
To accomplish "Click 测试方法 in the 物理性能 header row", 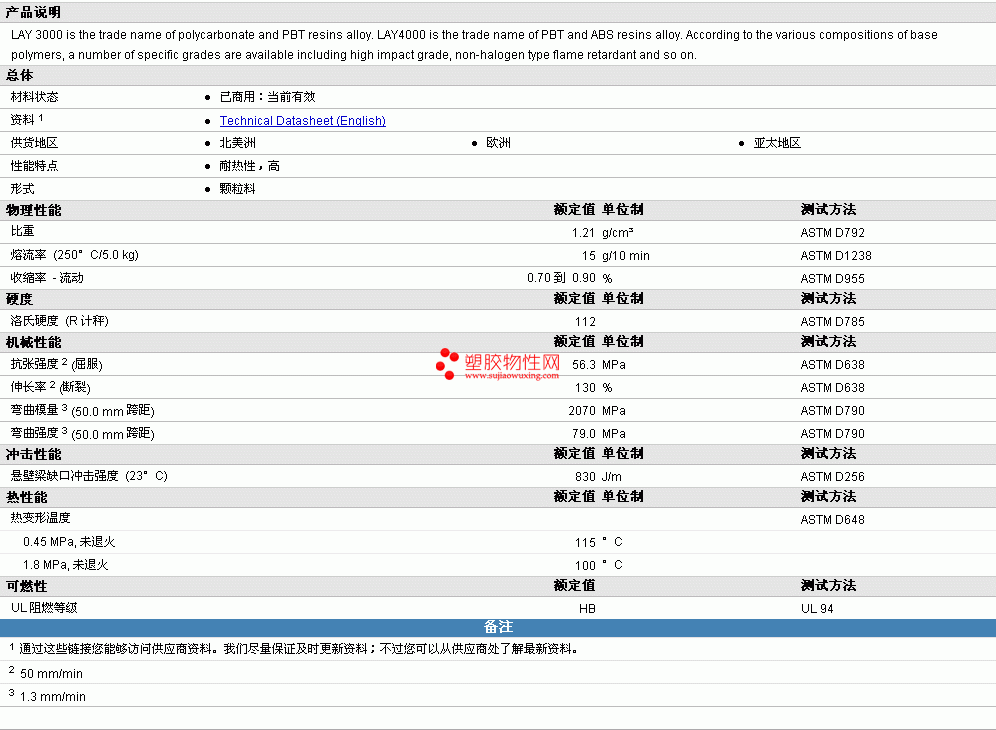I will [x=828, y=210].
